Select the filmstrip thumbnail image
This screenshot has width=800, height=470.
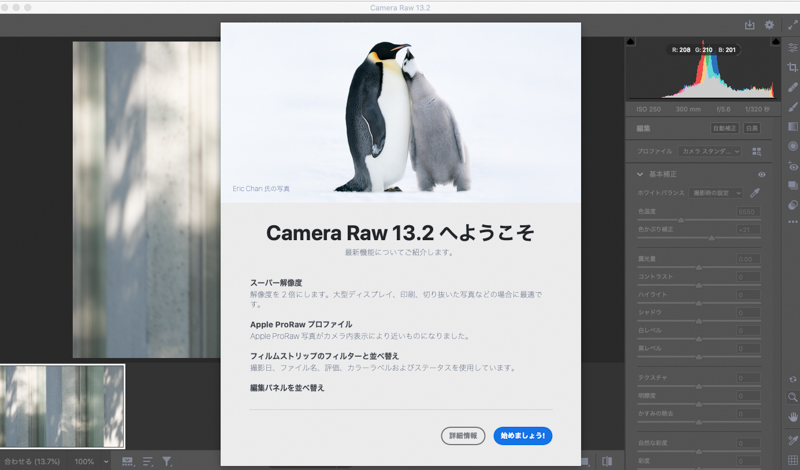[62, 406]
